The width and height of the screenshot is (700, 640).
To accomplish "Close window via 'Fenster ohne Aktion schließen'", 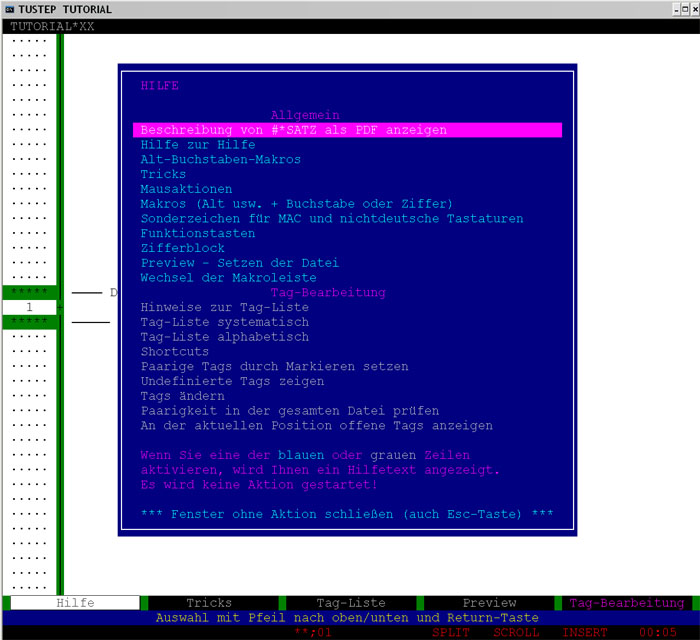I will [347, 514].
